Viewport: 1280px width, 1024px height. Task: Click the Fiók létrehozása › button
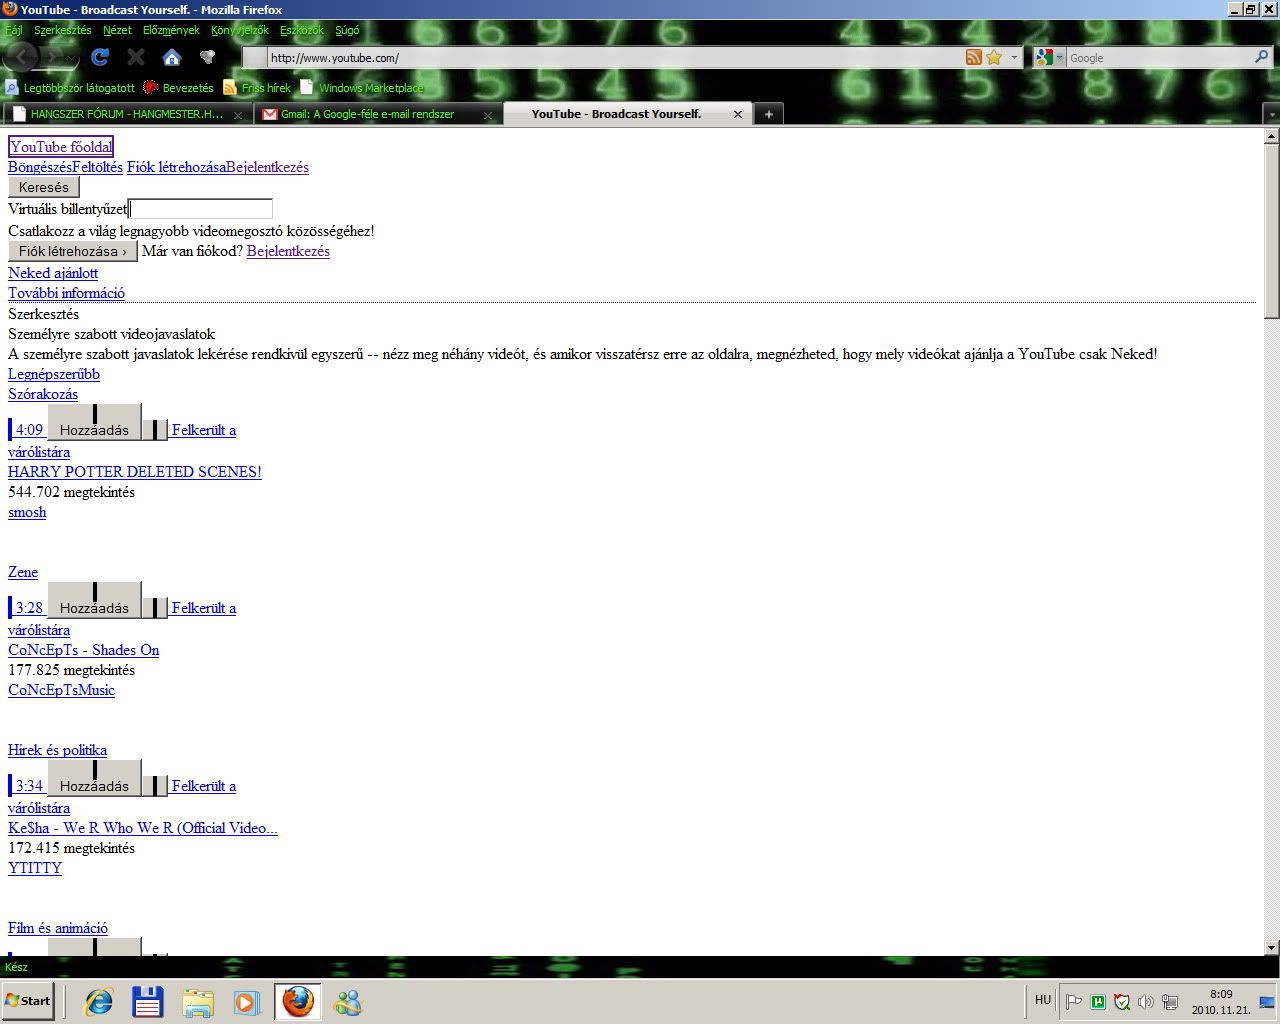point(72,251)
